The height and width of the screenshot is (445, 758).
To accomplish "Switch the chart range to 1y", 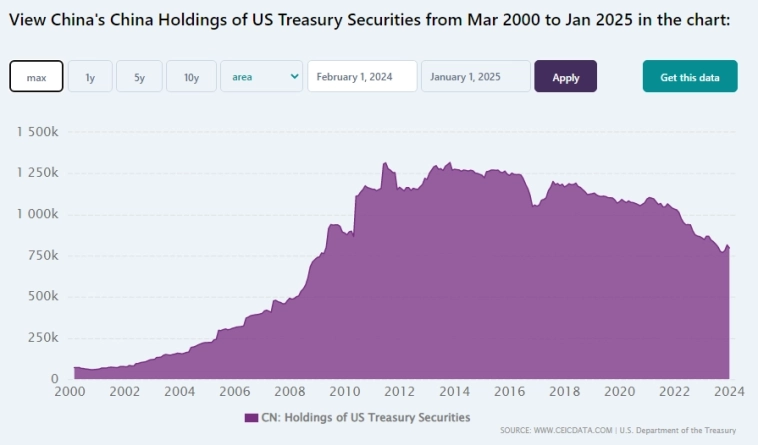I will point(90,77).
